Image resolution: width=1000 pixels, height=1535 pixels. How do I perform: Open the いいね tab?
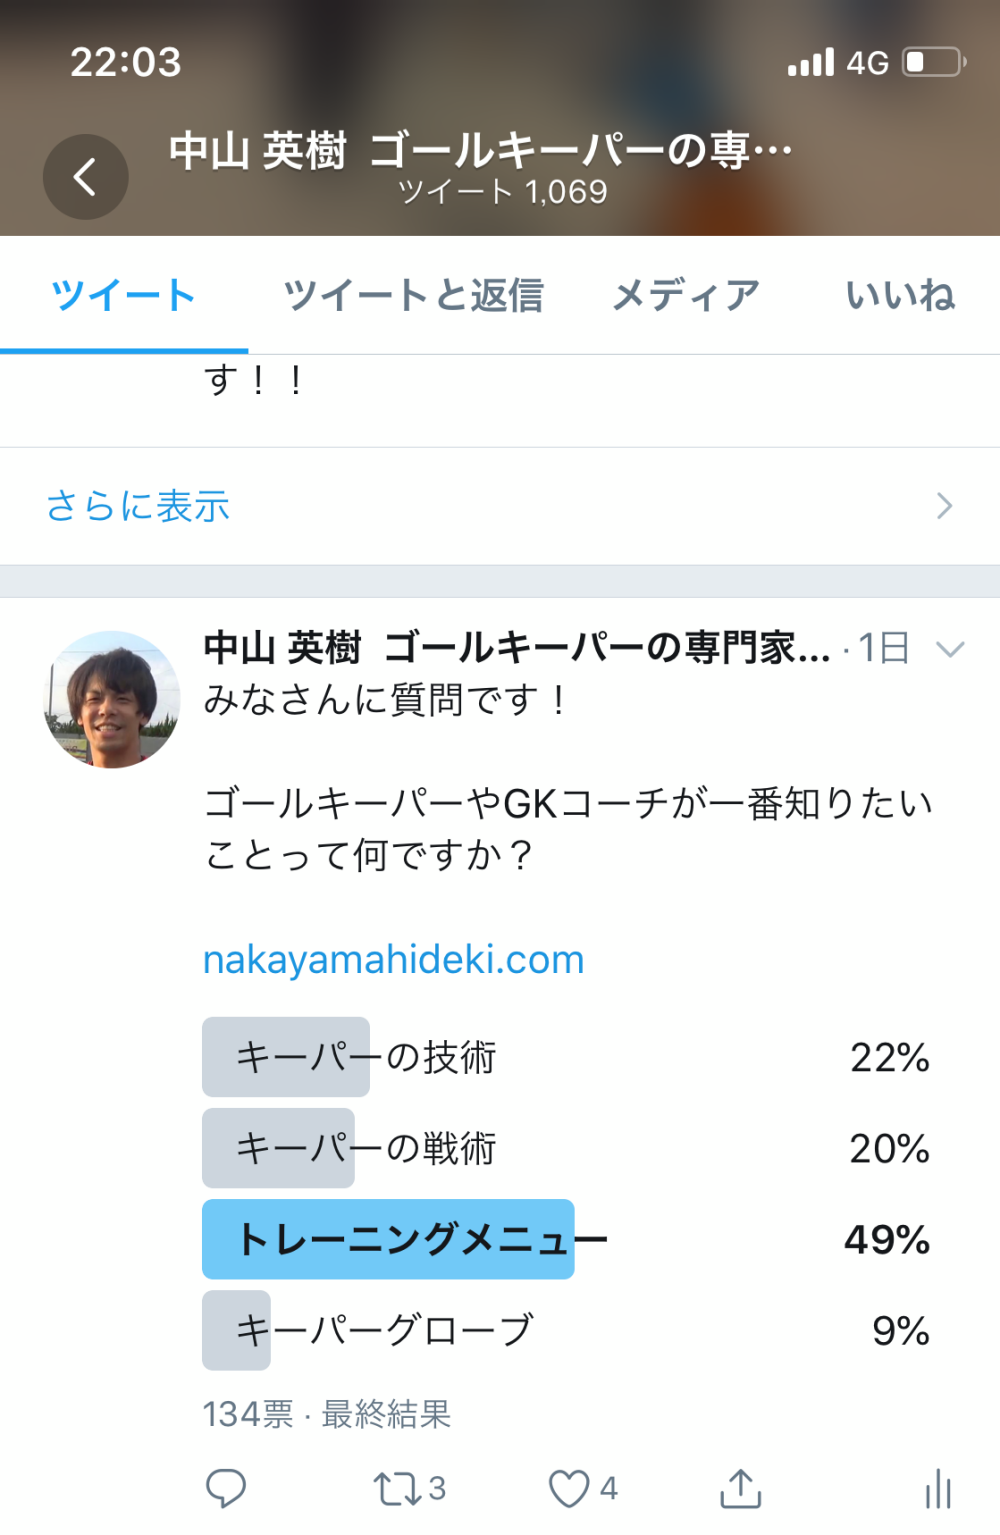900,295
